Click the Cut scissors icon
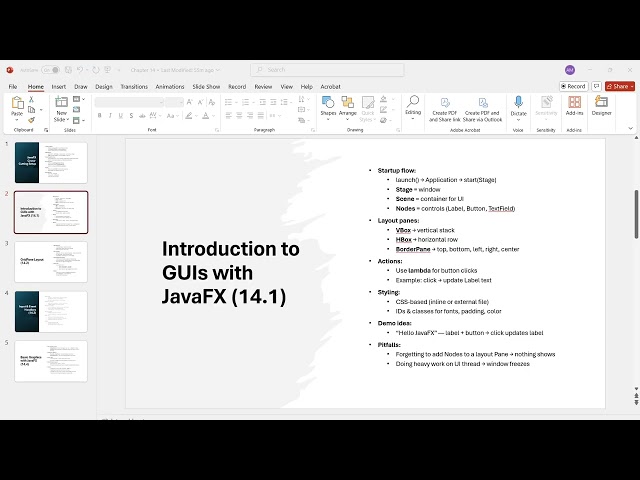This screenshot has height=480, width=640. tap(31, 100)
